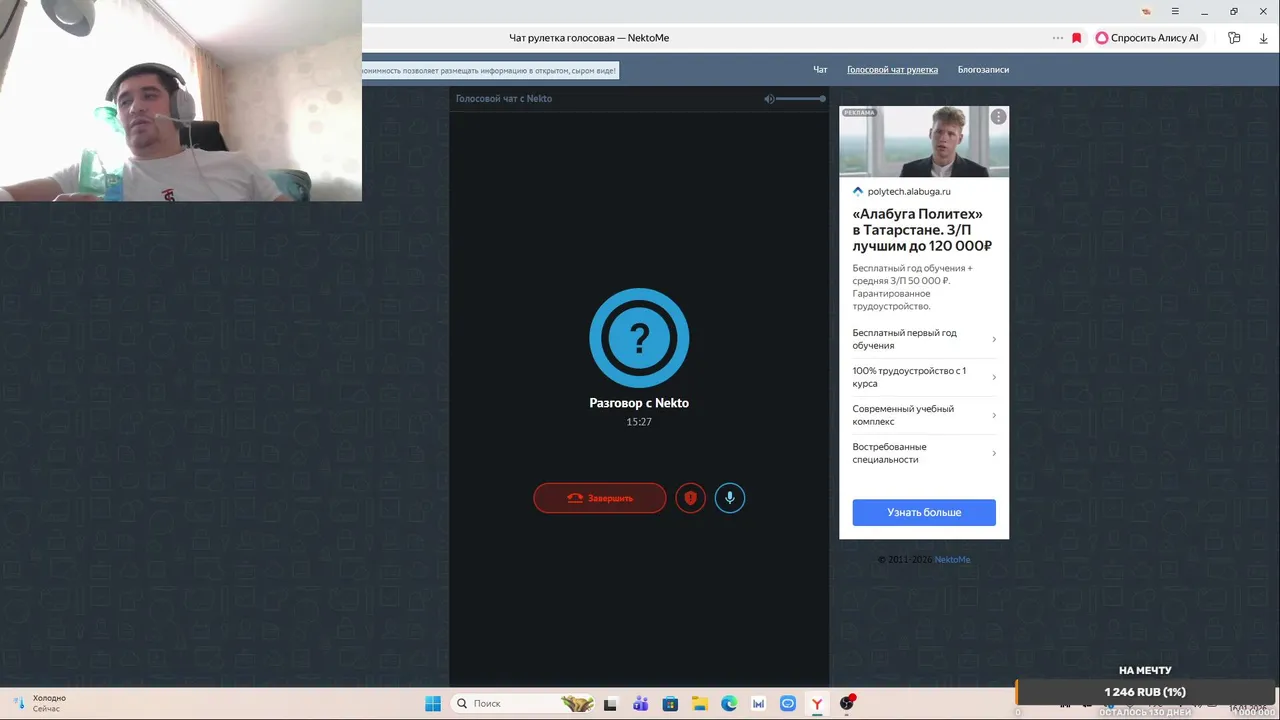Image resolution: width=1280 pixels, height=720 pixels.
Task: Open the polytech.alabuga.ru ad link
Action: pos(909,191)
